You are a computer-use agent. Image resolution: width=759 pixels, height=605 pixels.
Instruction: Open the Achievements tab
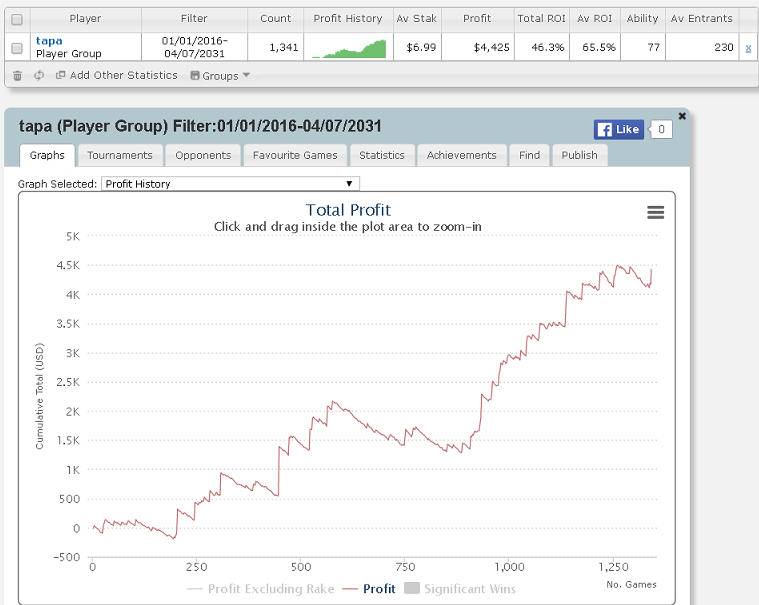click(x=461, y=155)
